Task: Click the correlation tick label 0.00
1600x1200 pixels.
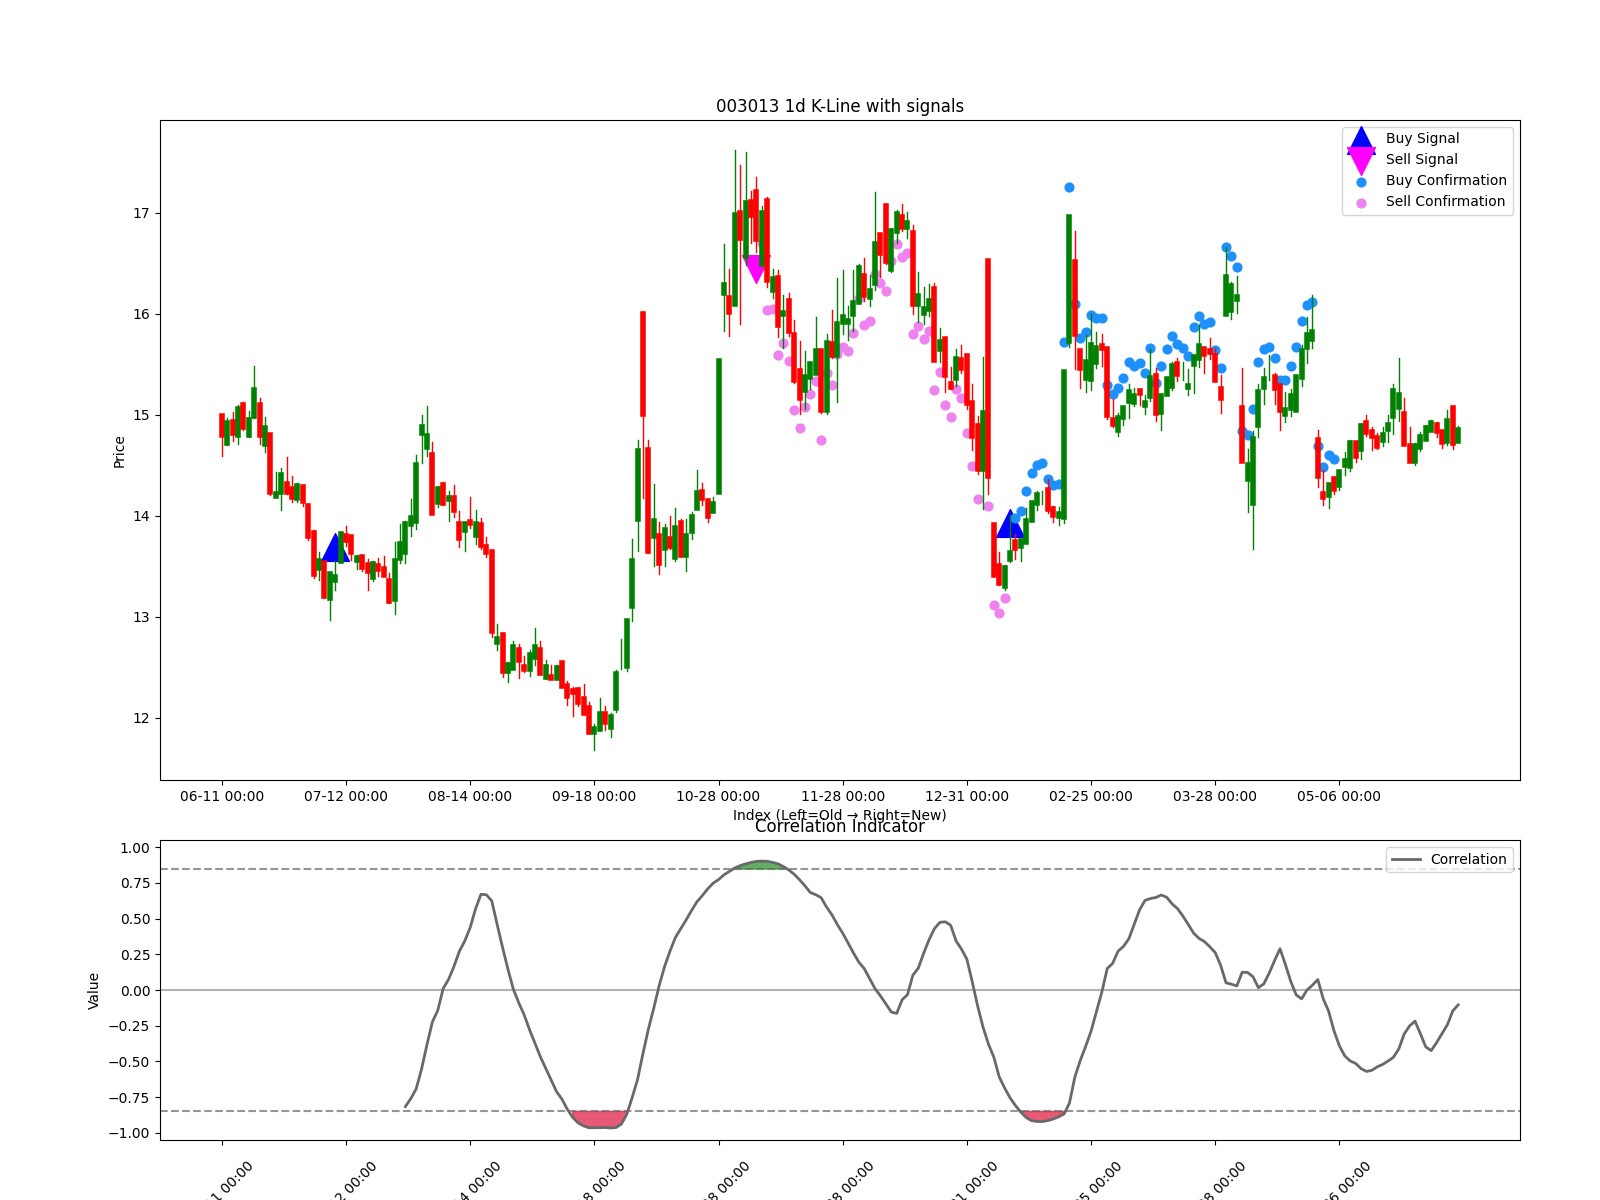Action: tap(134, 991)
